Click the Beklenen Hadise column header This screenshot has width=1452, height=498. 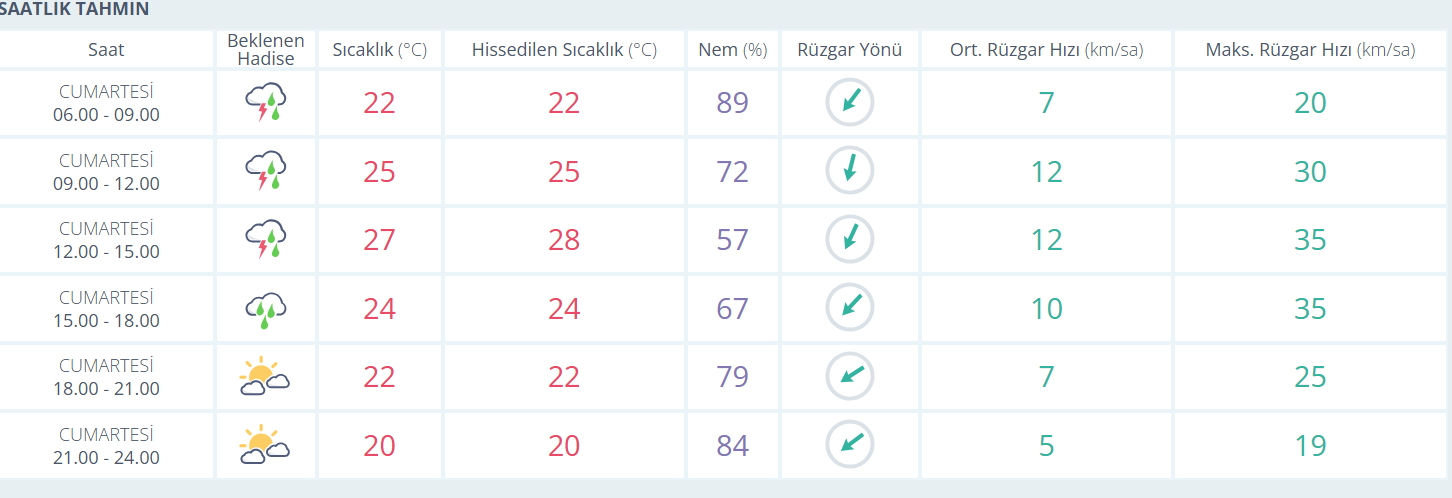click(266, 50)
